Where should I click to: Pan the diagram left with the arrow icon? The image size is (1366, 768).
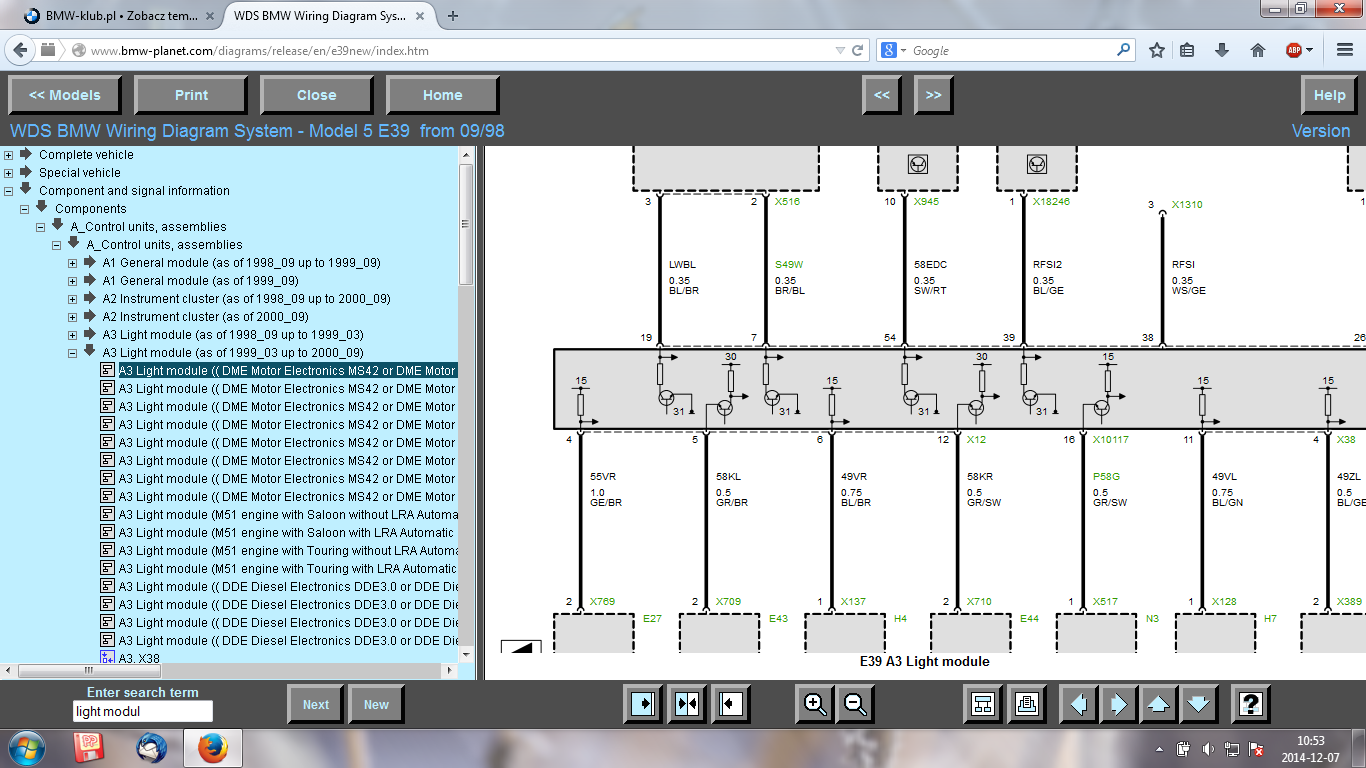click(x=1078, y=704)
